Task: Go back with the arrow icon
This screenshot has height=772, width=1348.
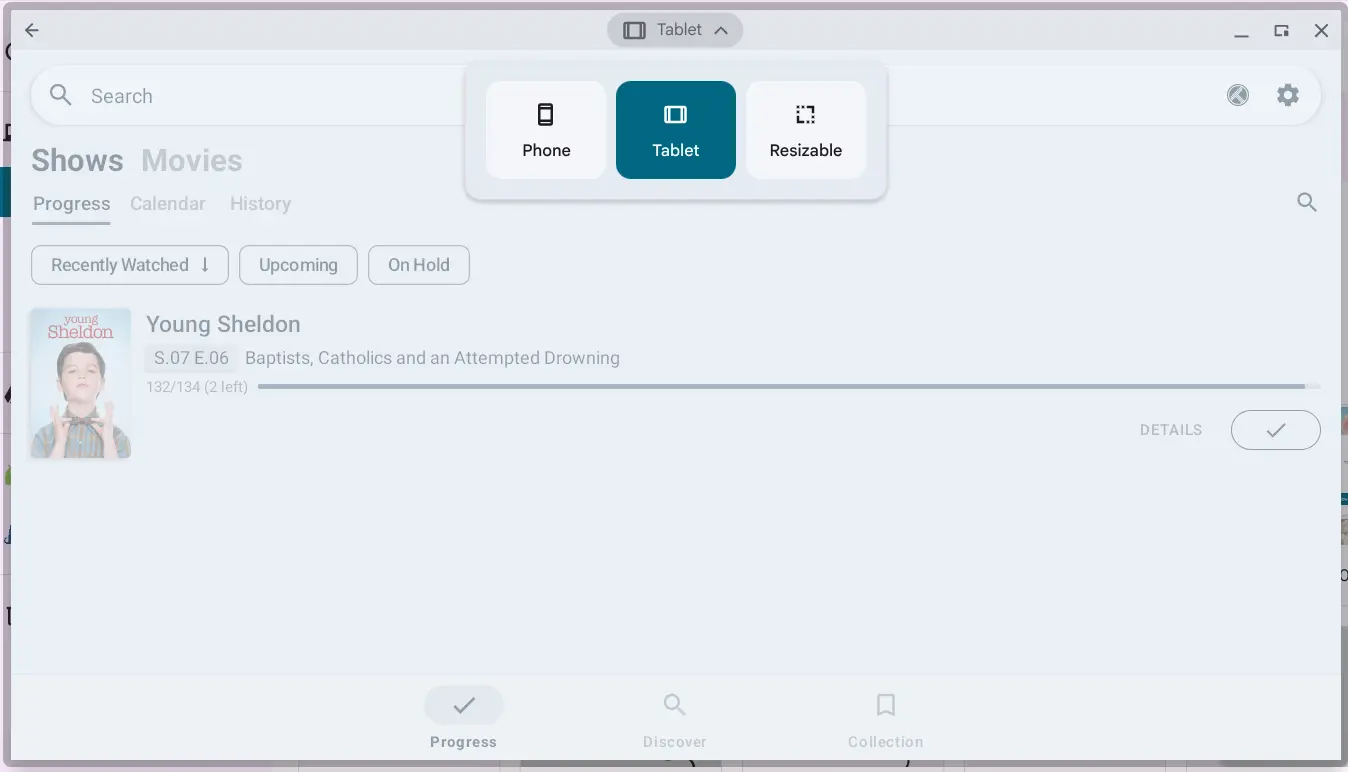Action: [32, 30]
